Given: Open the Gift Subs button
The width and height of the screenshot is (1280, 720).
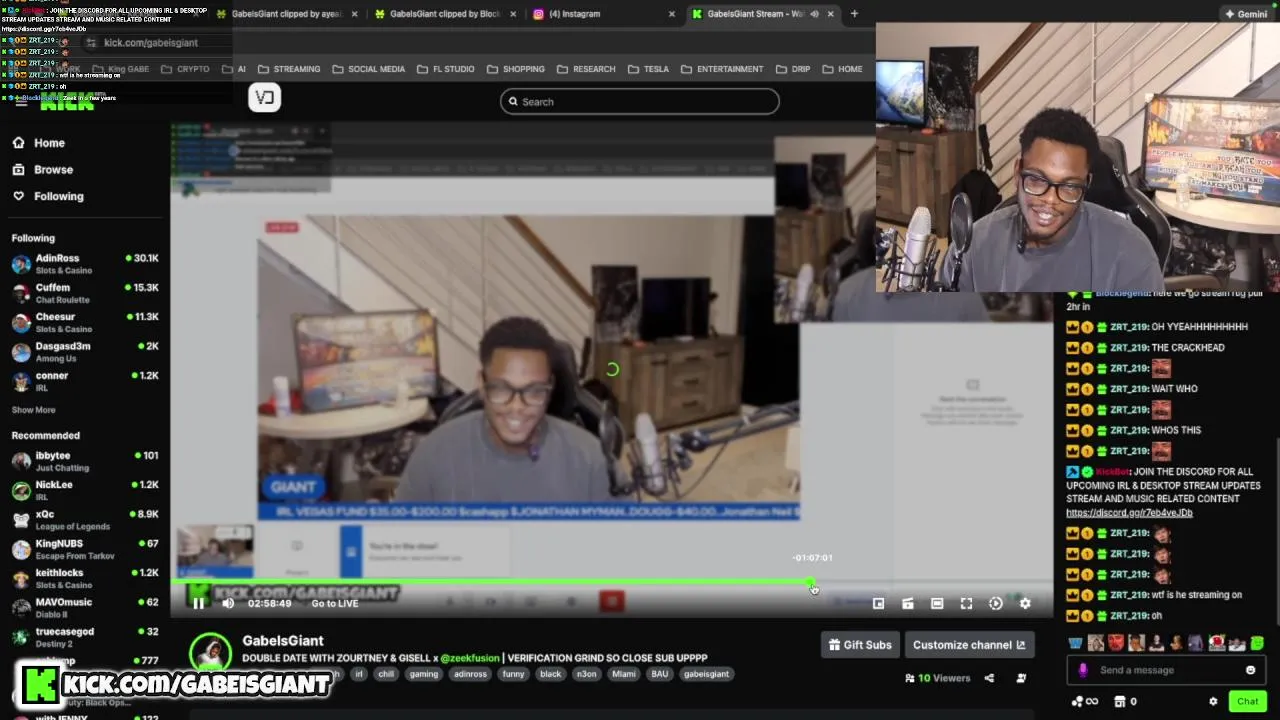Looking at the screenshot, I should pos(860,645).
